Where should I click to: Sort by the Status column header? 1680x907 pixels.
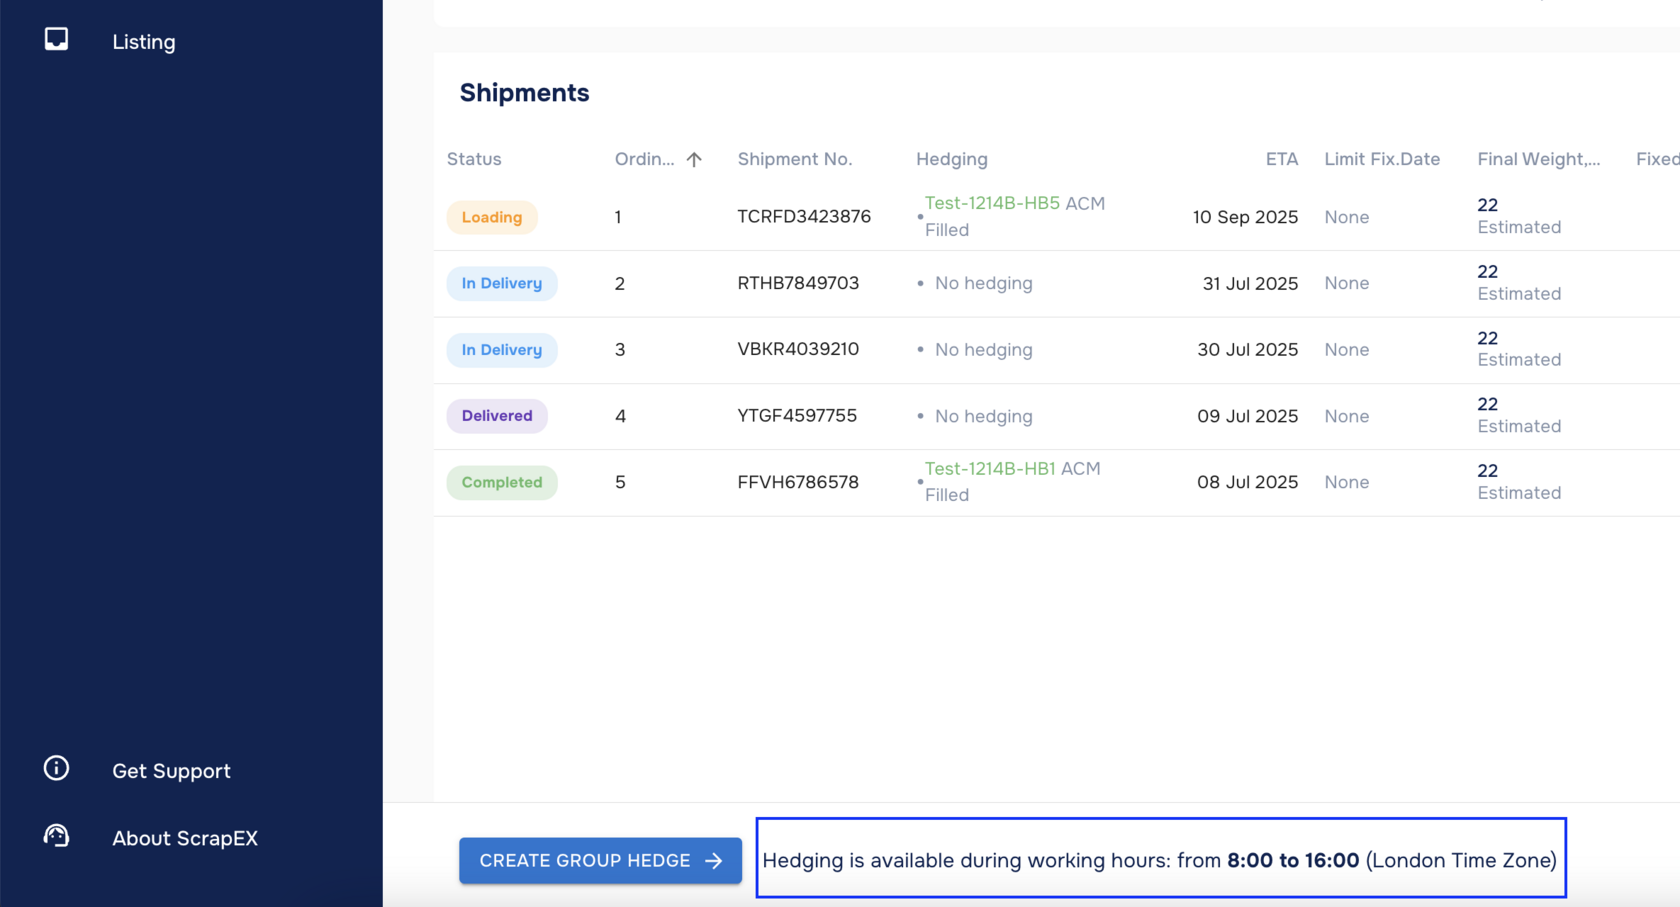[474, 159]
